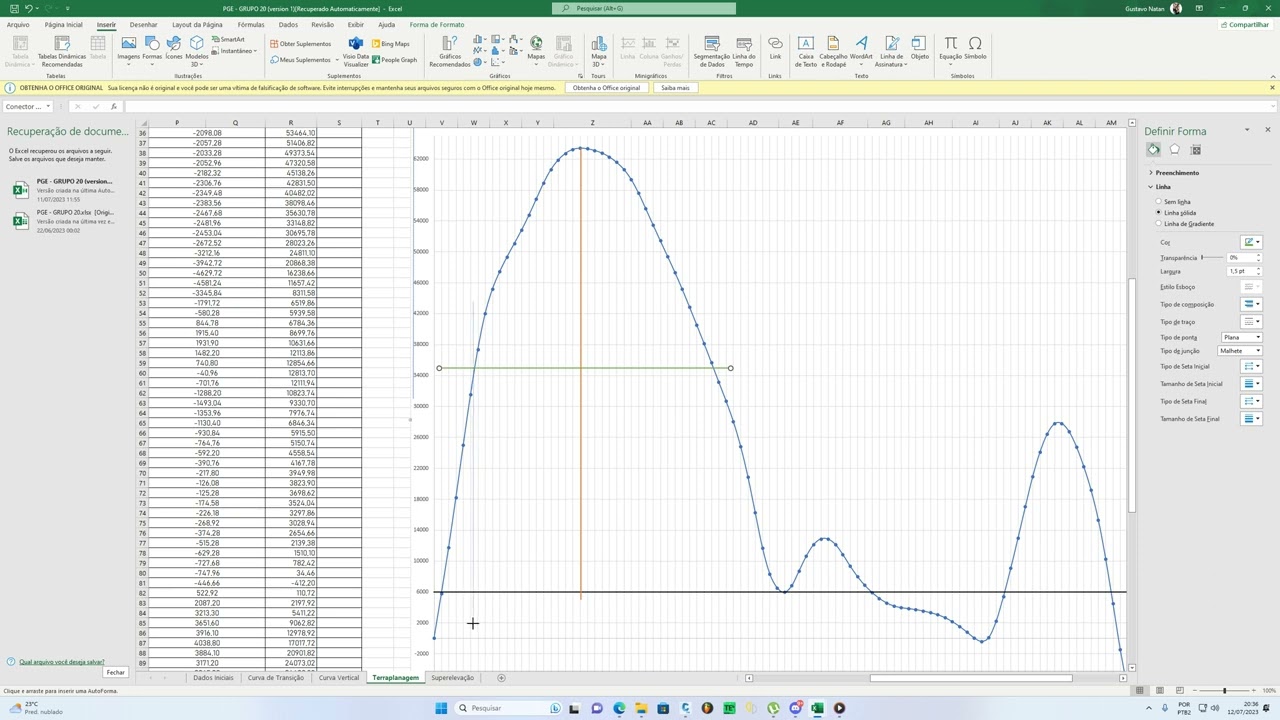Open Windows Start menu on taskbar

pos(441,708)
